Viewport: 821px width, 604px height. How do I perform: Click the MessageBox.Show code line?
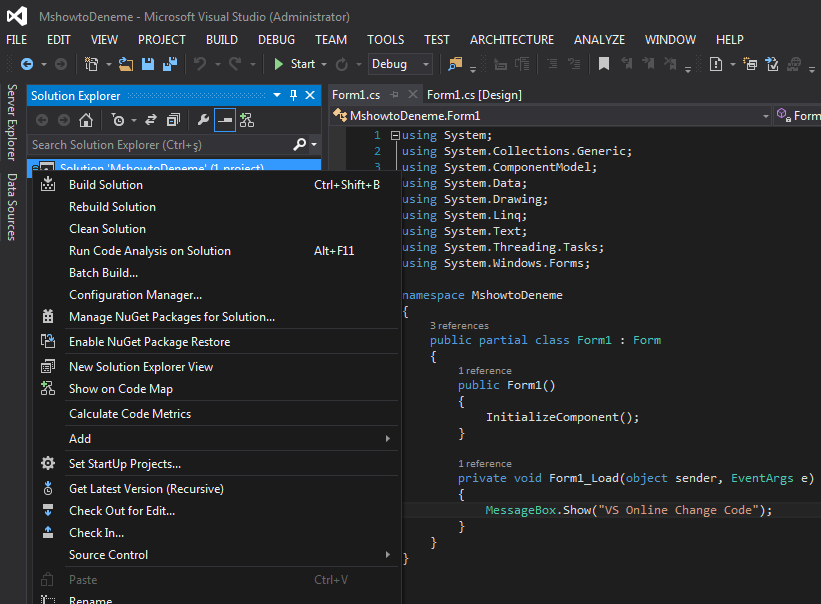point(628,510)
